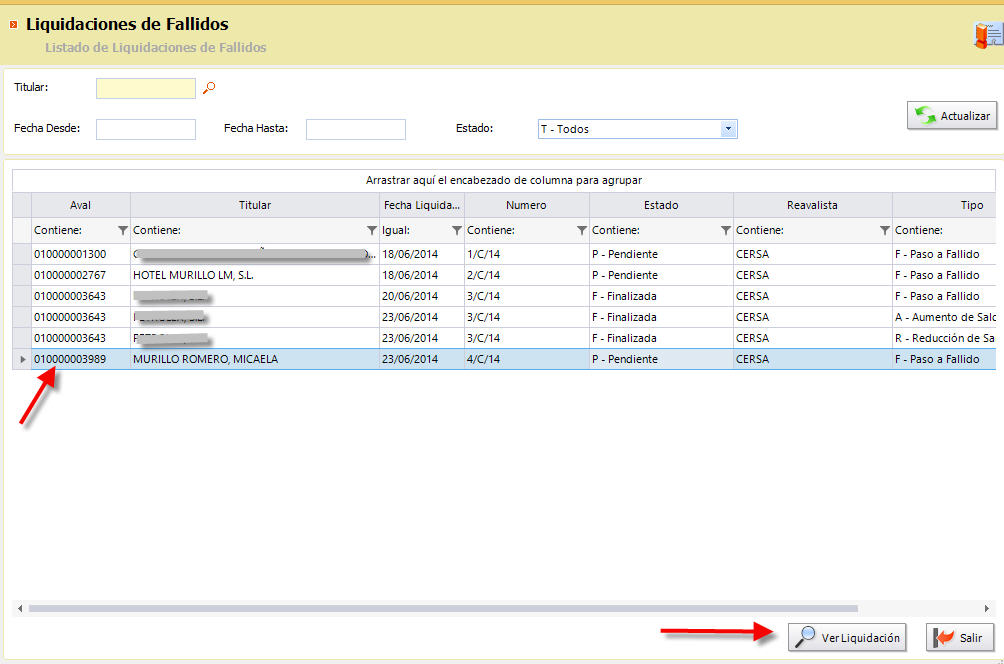Sort by the Aval column header
The width and height of the screenshot is (1004, 664).
click(x=81, y=205)
